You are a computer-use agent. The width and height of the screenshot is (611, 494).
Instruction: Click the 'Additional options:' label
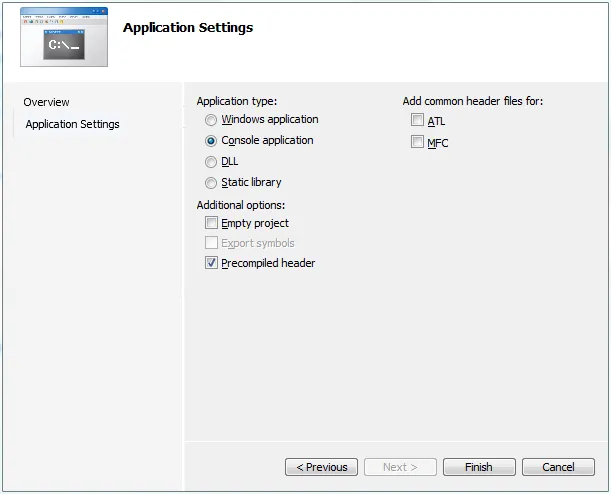[x=241, y=205]
